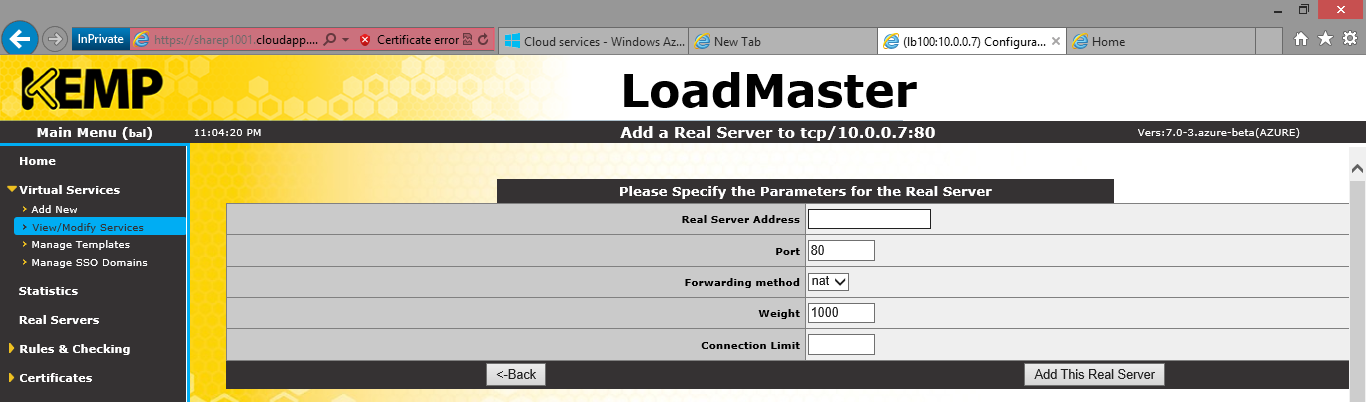This screenshot has height=402, width=1366.
Task: Open the Home main menu item
Action: click(37, 161)
